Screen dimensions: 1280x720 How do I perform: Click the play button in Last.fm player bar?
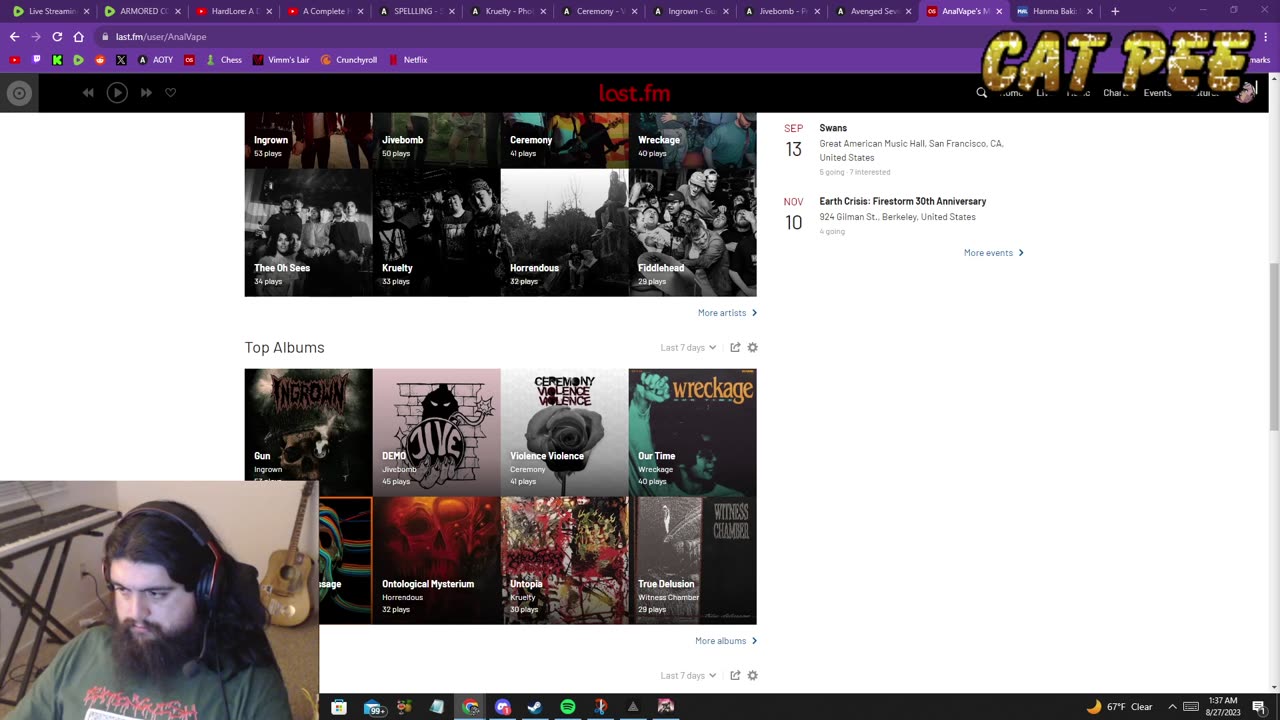point(117,93)
